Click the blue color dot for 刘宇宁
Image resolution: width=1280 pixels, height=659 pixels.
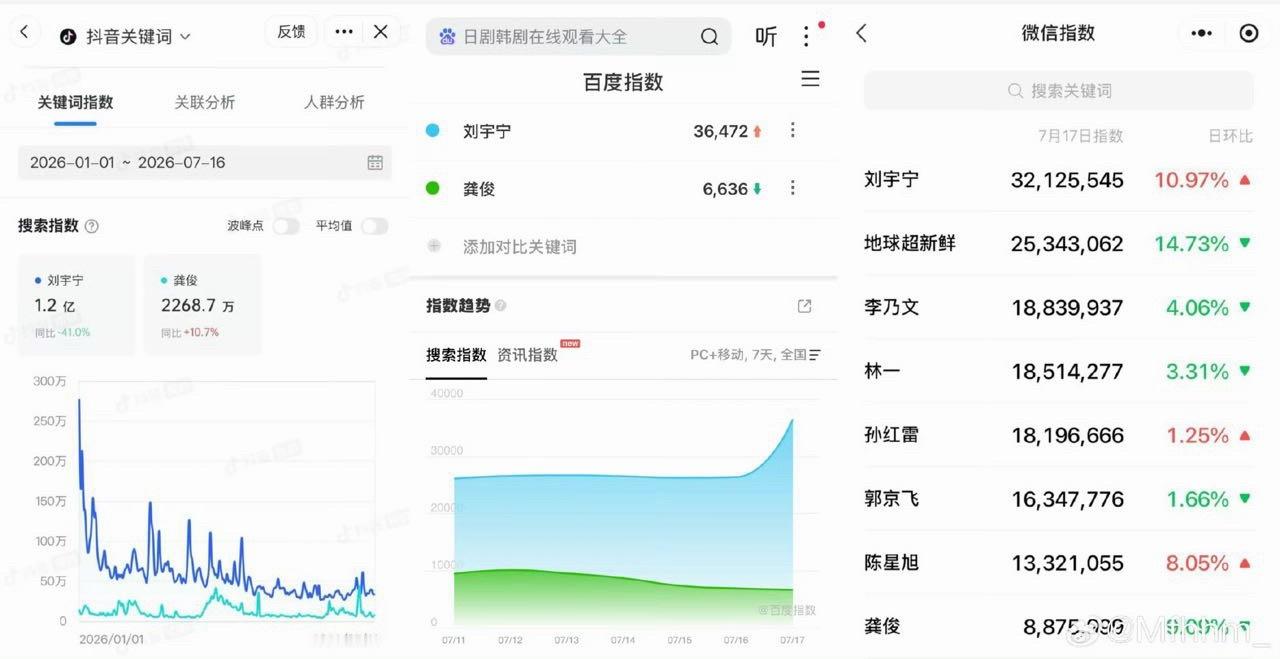click(433, 130)
